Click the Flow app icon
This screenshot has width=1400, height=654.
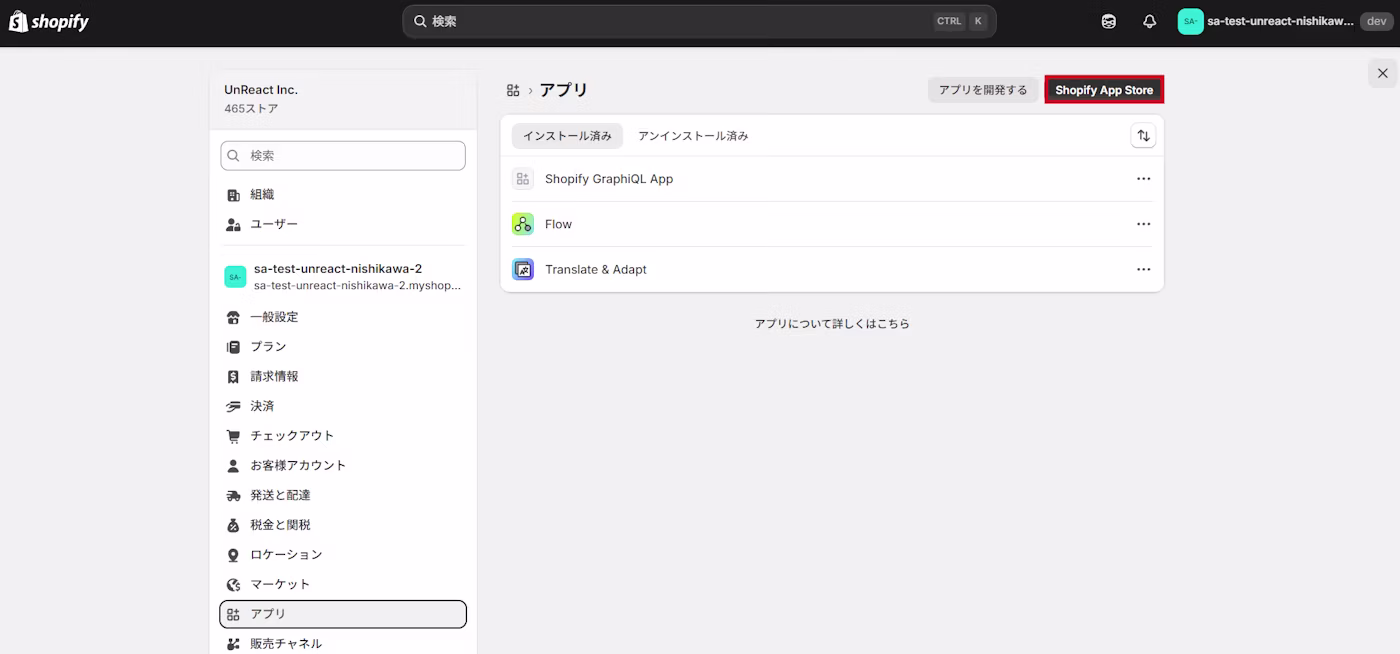coord(523,224)
